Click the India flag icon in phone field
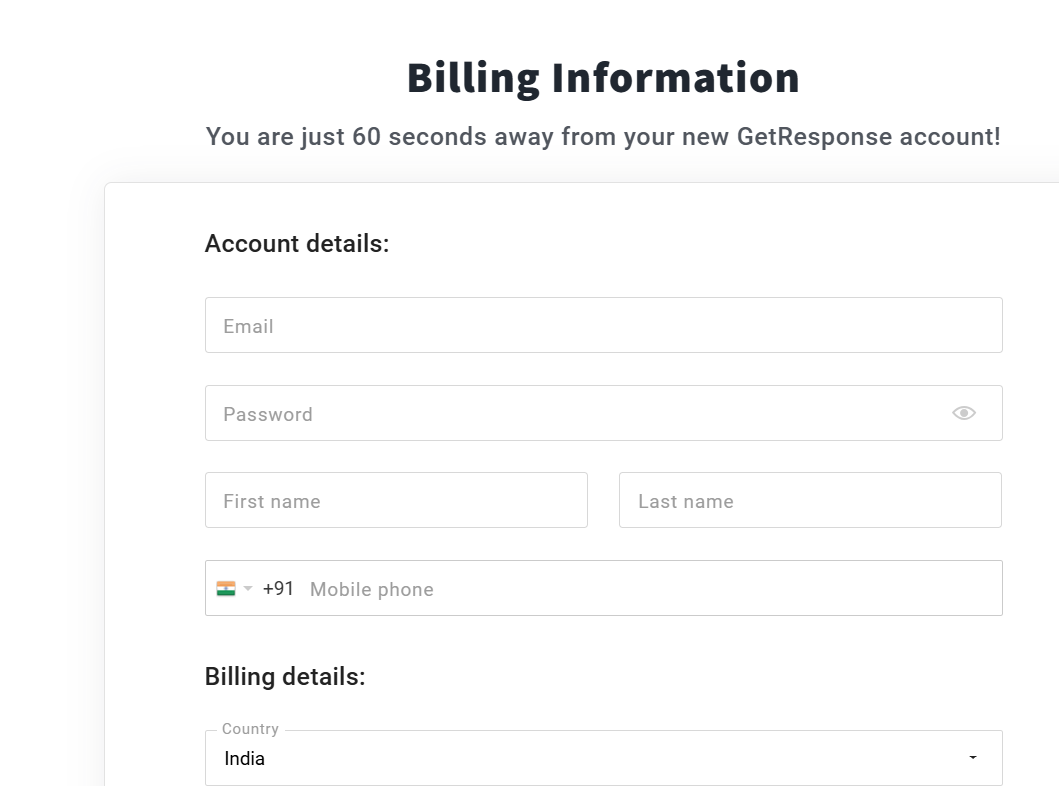This screenshot has width=1059, height=786. point(226,589)
